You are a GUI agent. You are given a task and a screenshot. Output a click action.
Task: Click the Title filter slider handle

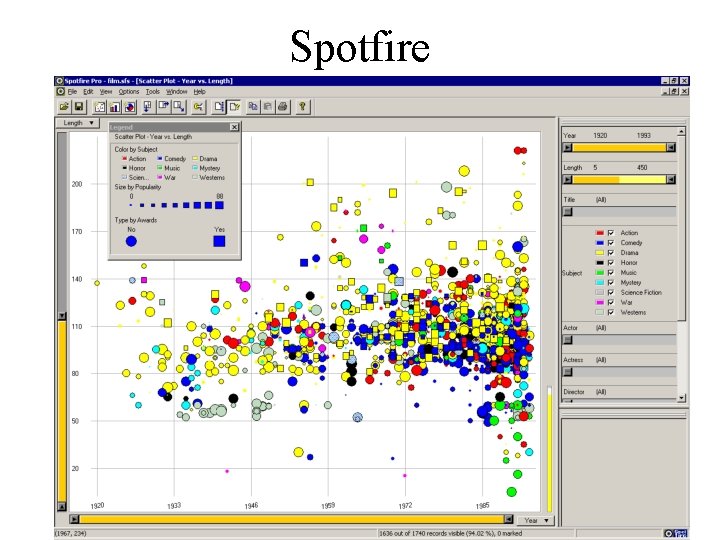(568, 212)
